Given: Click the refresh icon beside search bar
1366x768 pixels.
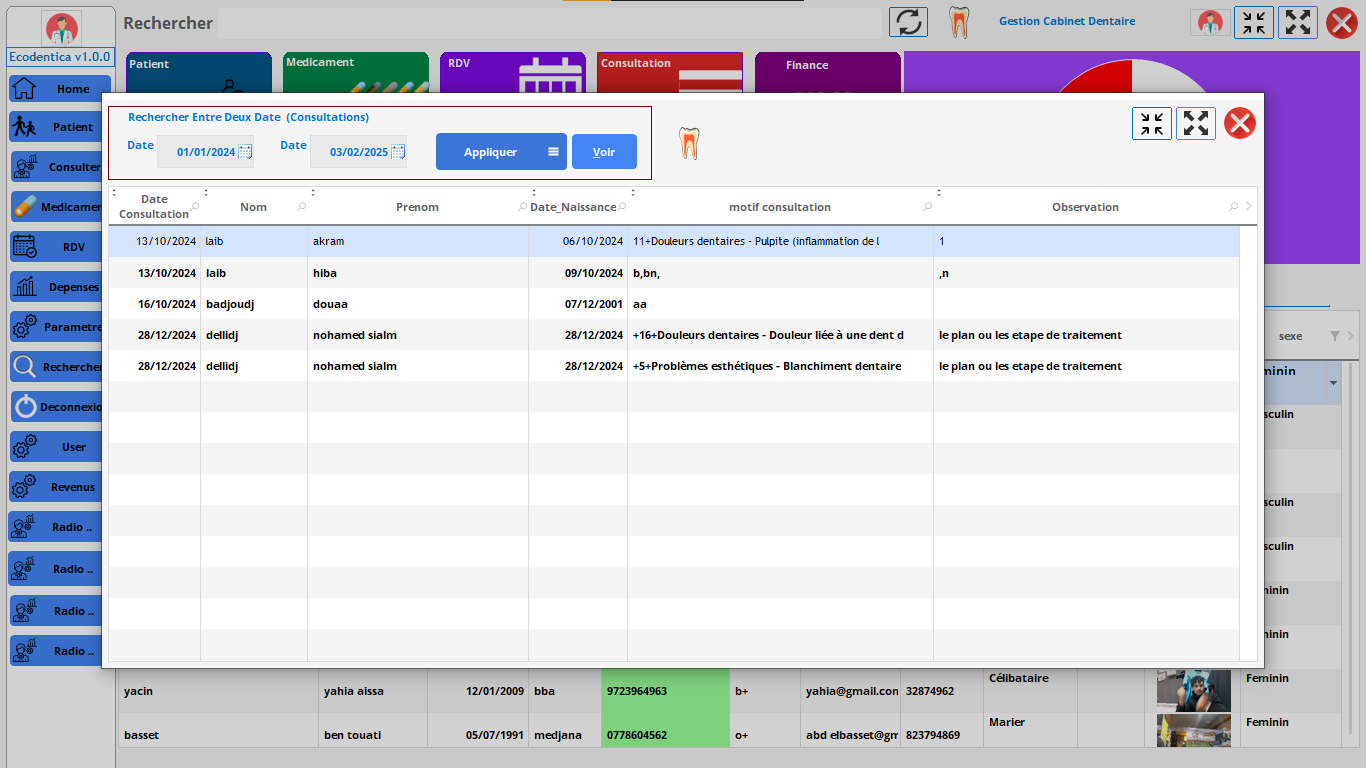Looking at the screenshot, I should pyautogui.click(x=908, y=22).
